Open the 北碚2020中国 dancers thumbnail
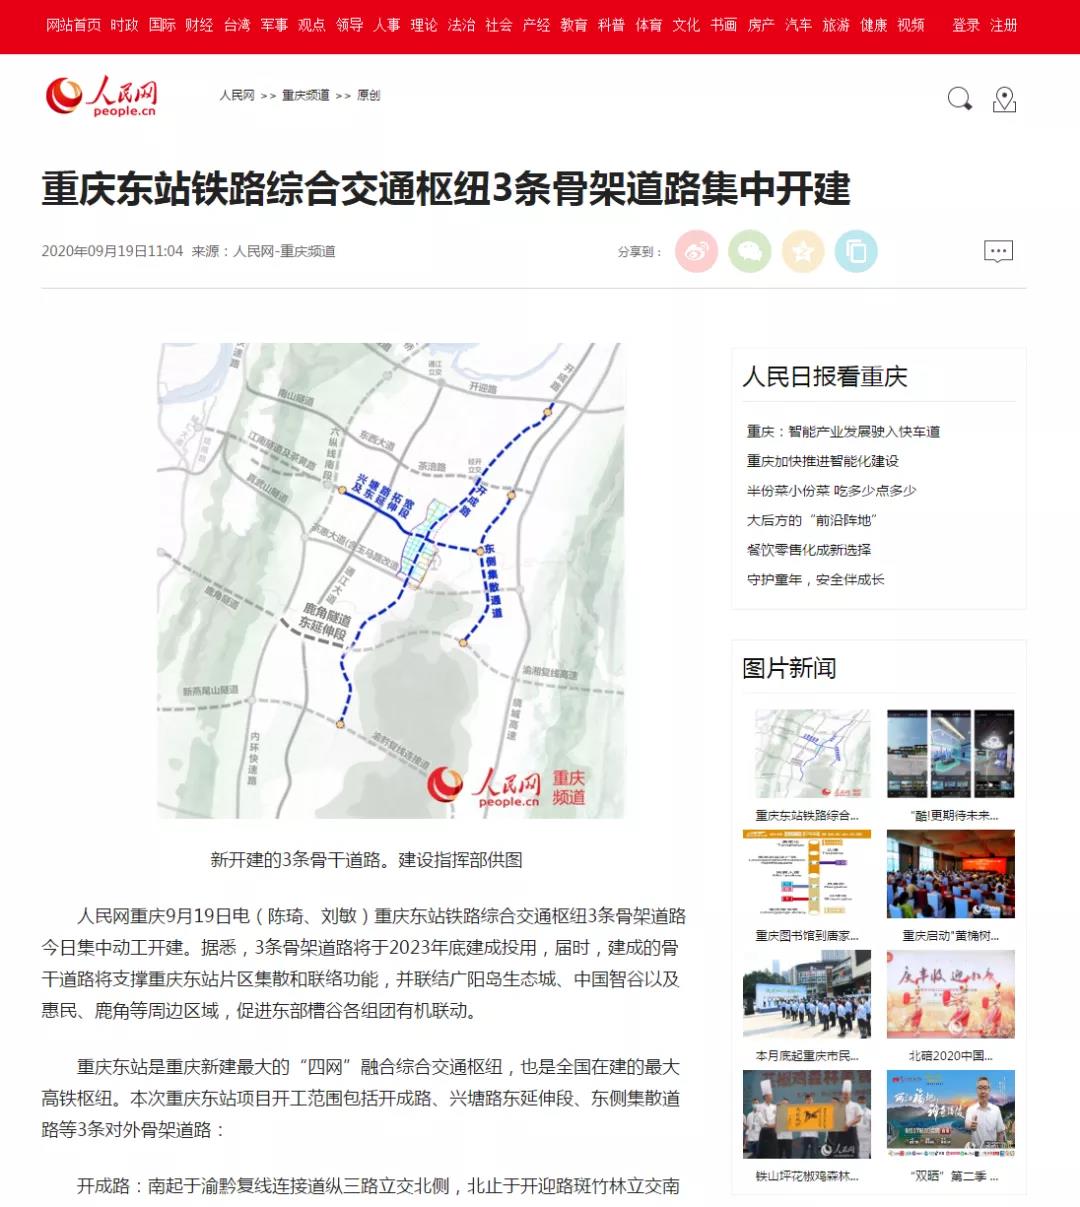This screenshot has height=1207, width=1080. [951, 993]
